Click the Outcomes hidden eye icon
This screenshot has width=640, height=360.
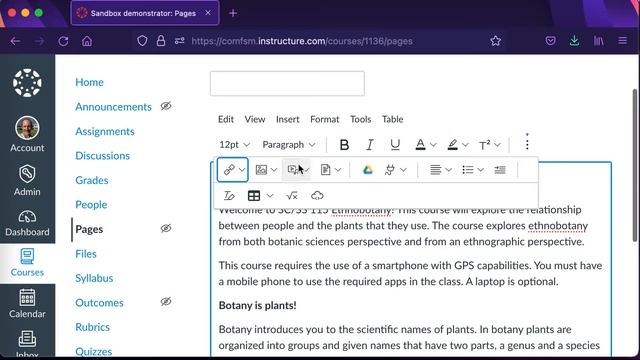click(166, 302)
